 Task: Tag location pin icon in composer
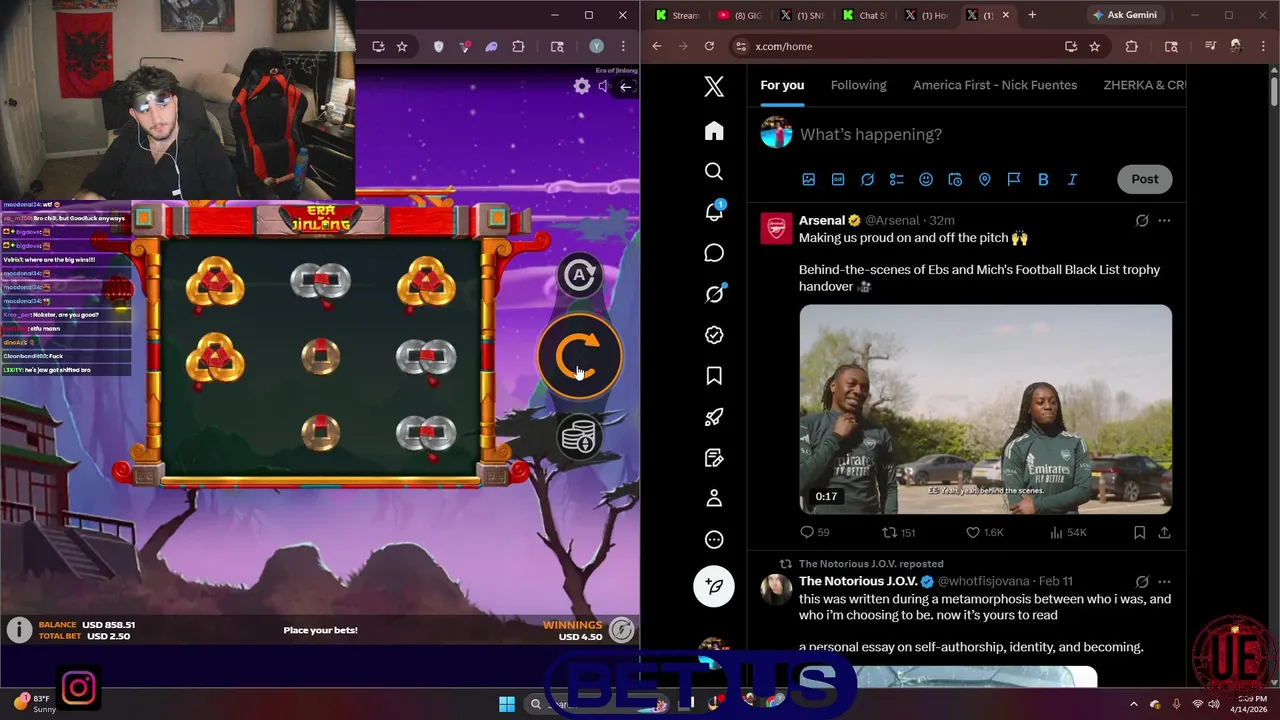click(985, 179)
